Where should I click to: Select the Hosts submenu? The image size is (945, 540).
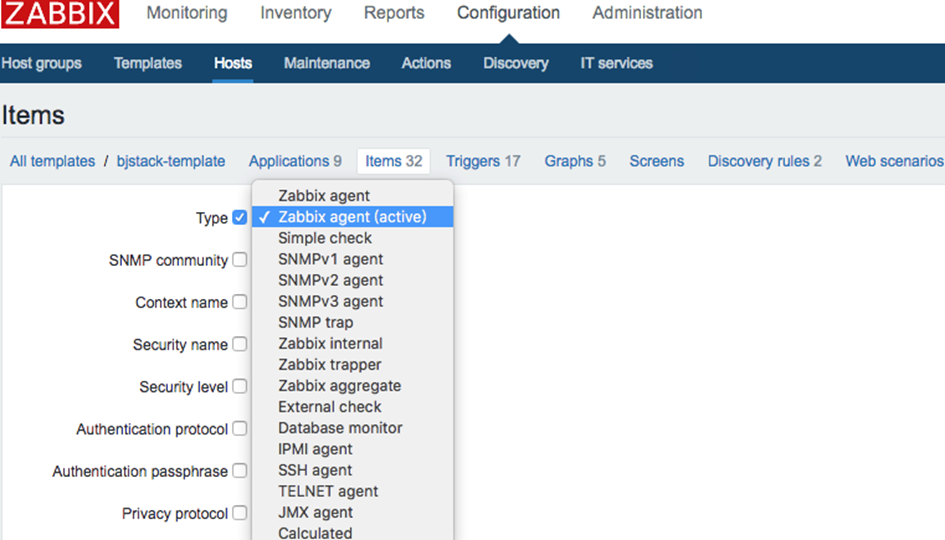click(x=233, y=63)
